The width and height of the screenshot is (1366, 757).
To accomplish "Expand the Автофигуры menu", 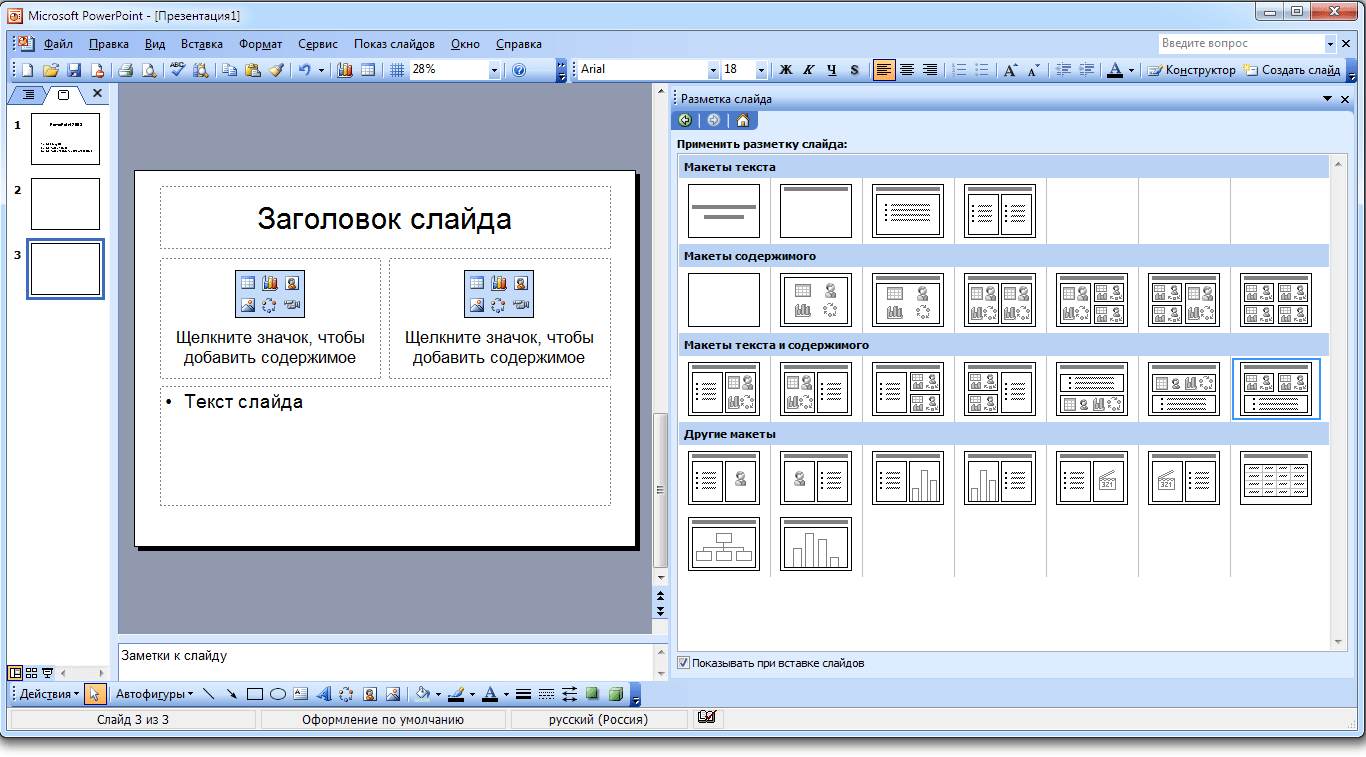I will tap(154, 693).
